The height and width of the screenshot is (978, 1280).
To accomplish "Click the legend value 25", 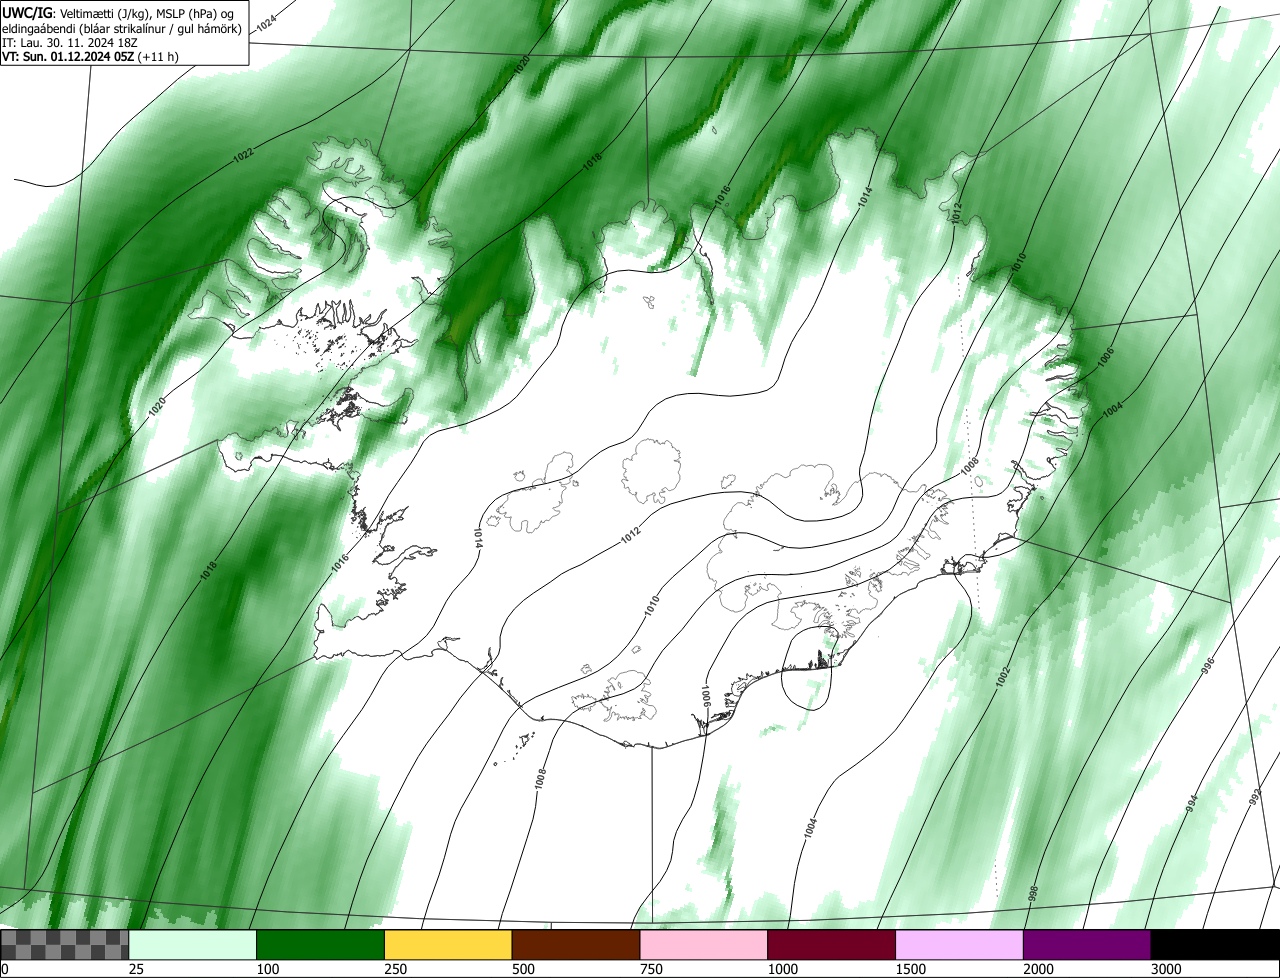I will point(135,969).
